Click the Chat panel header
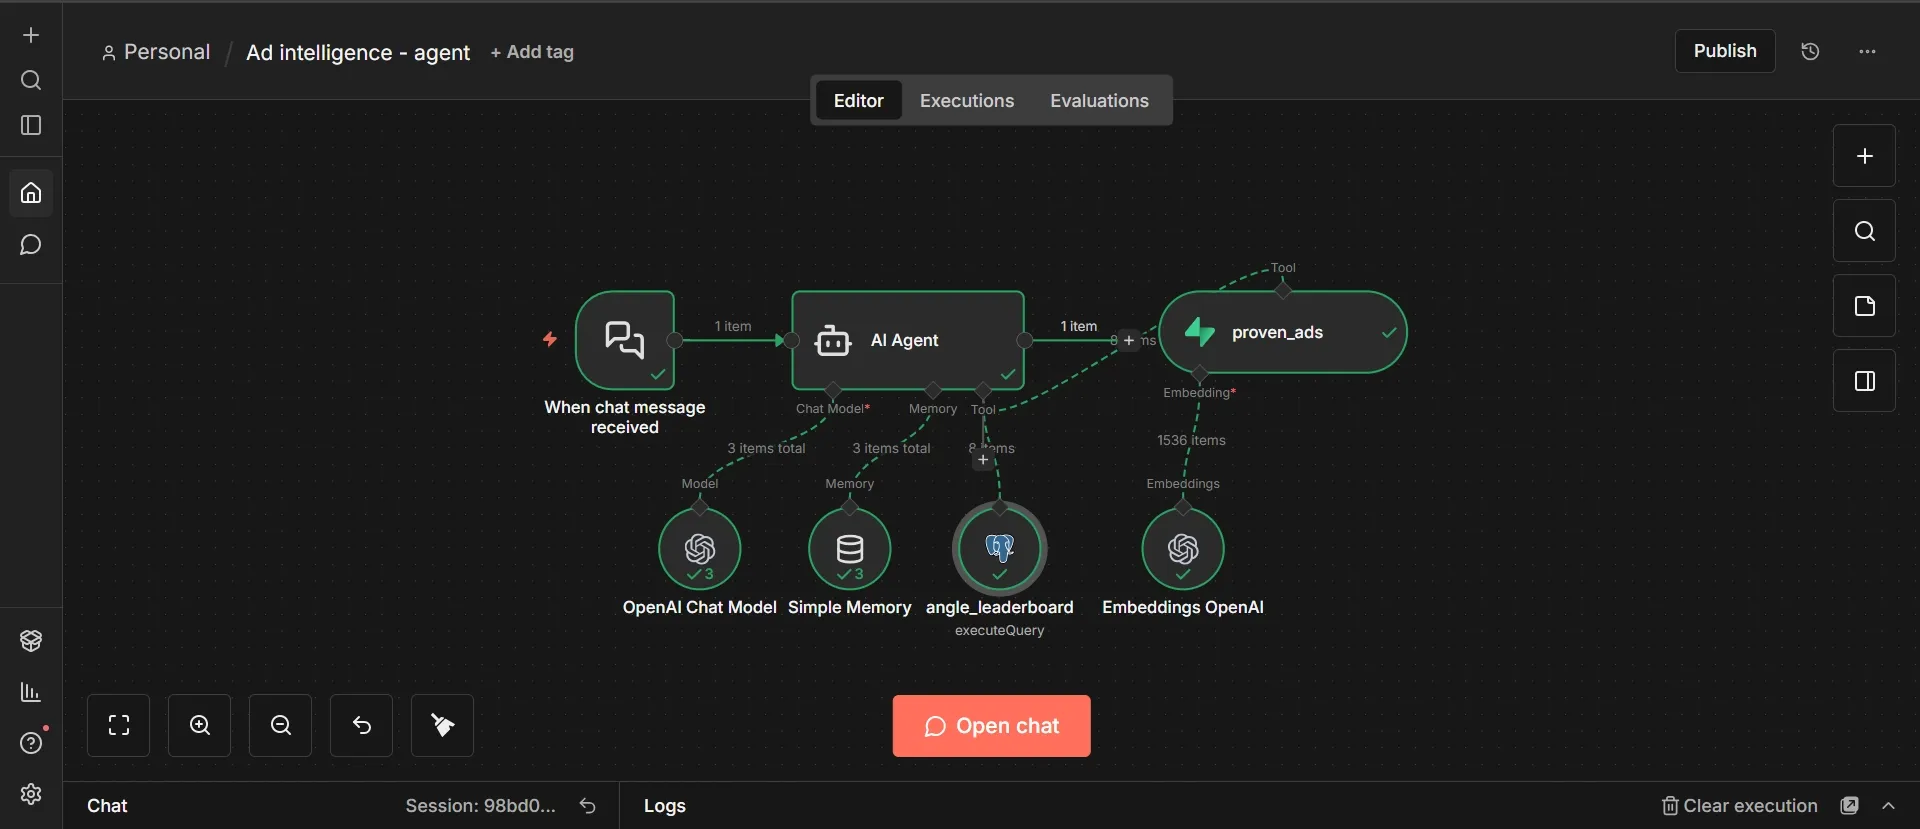This screenshot has width=1920, height=829. [107, 806]
